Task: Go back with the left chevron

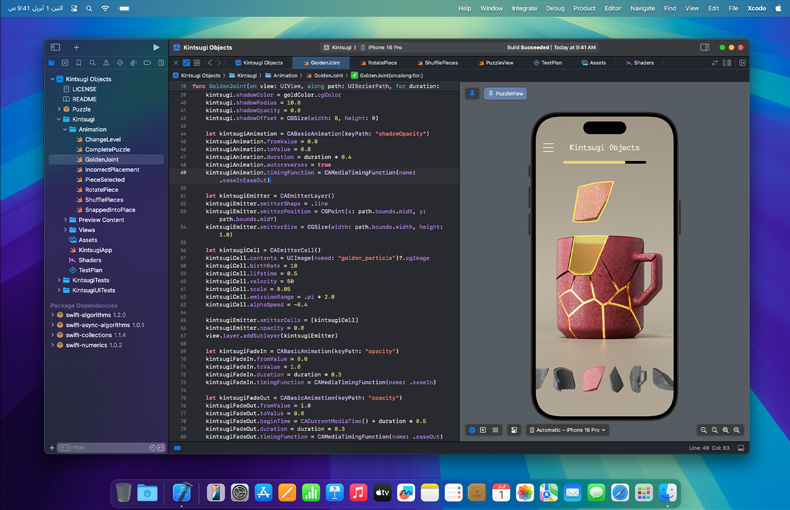Action: click(210, 63)
